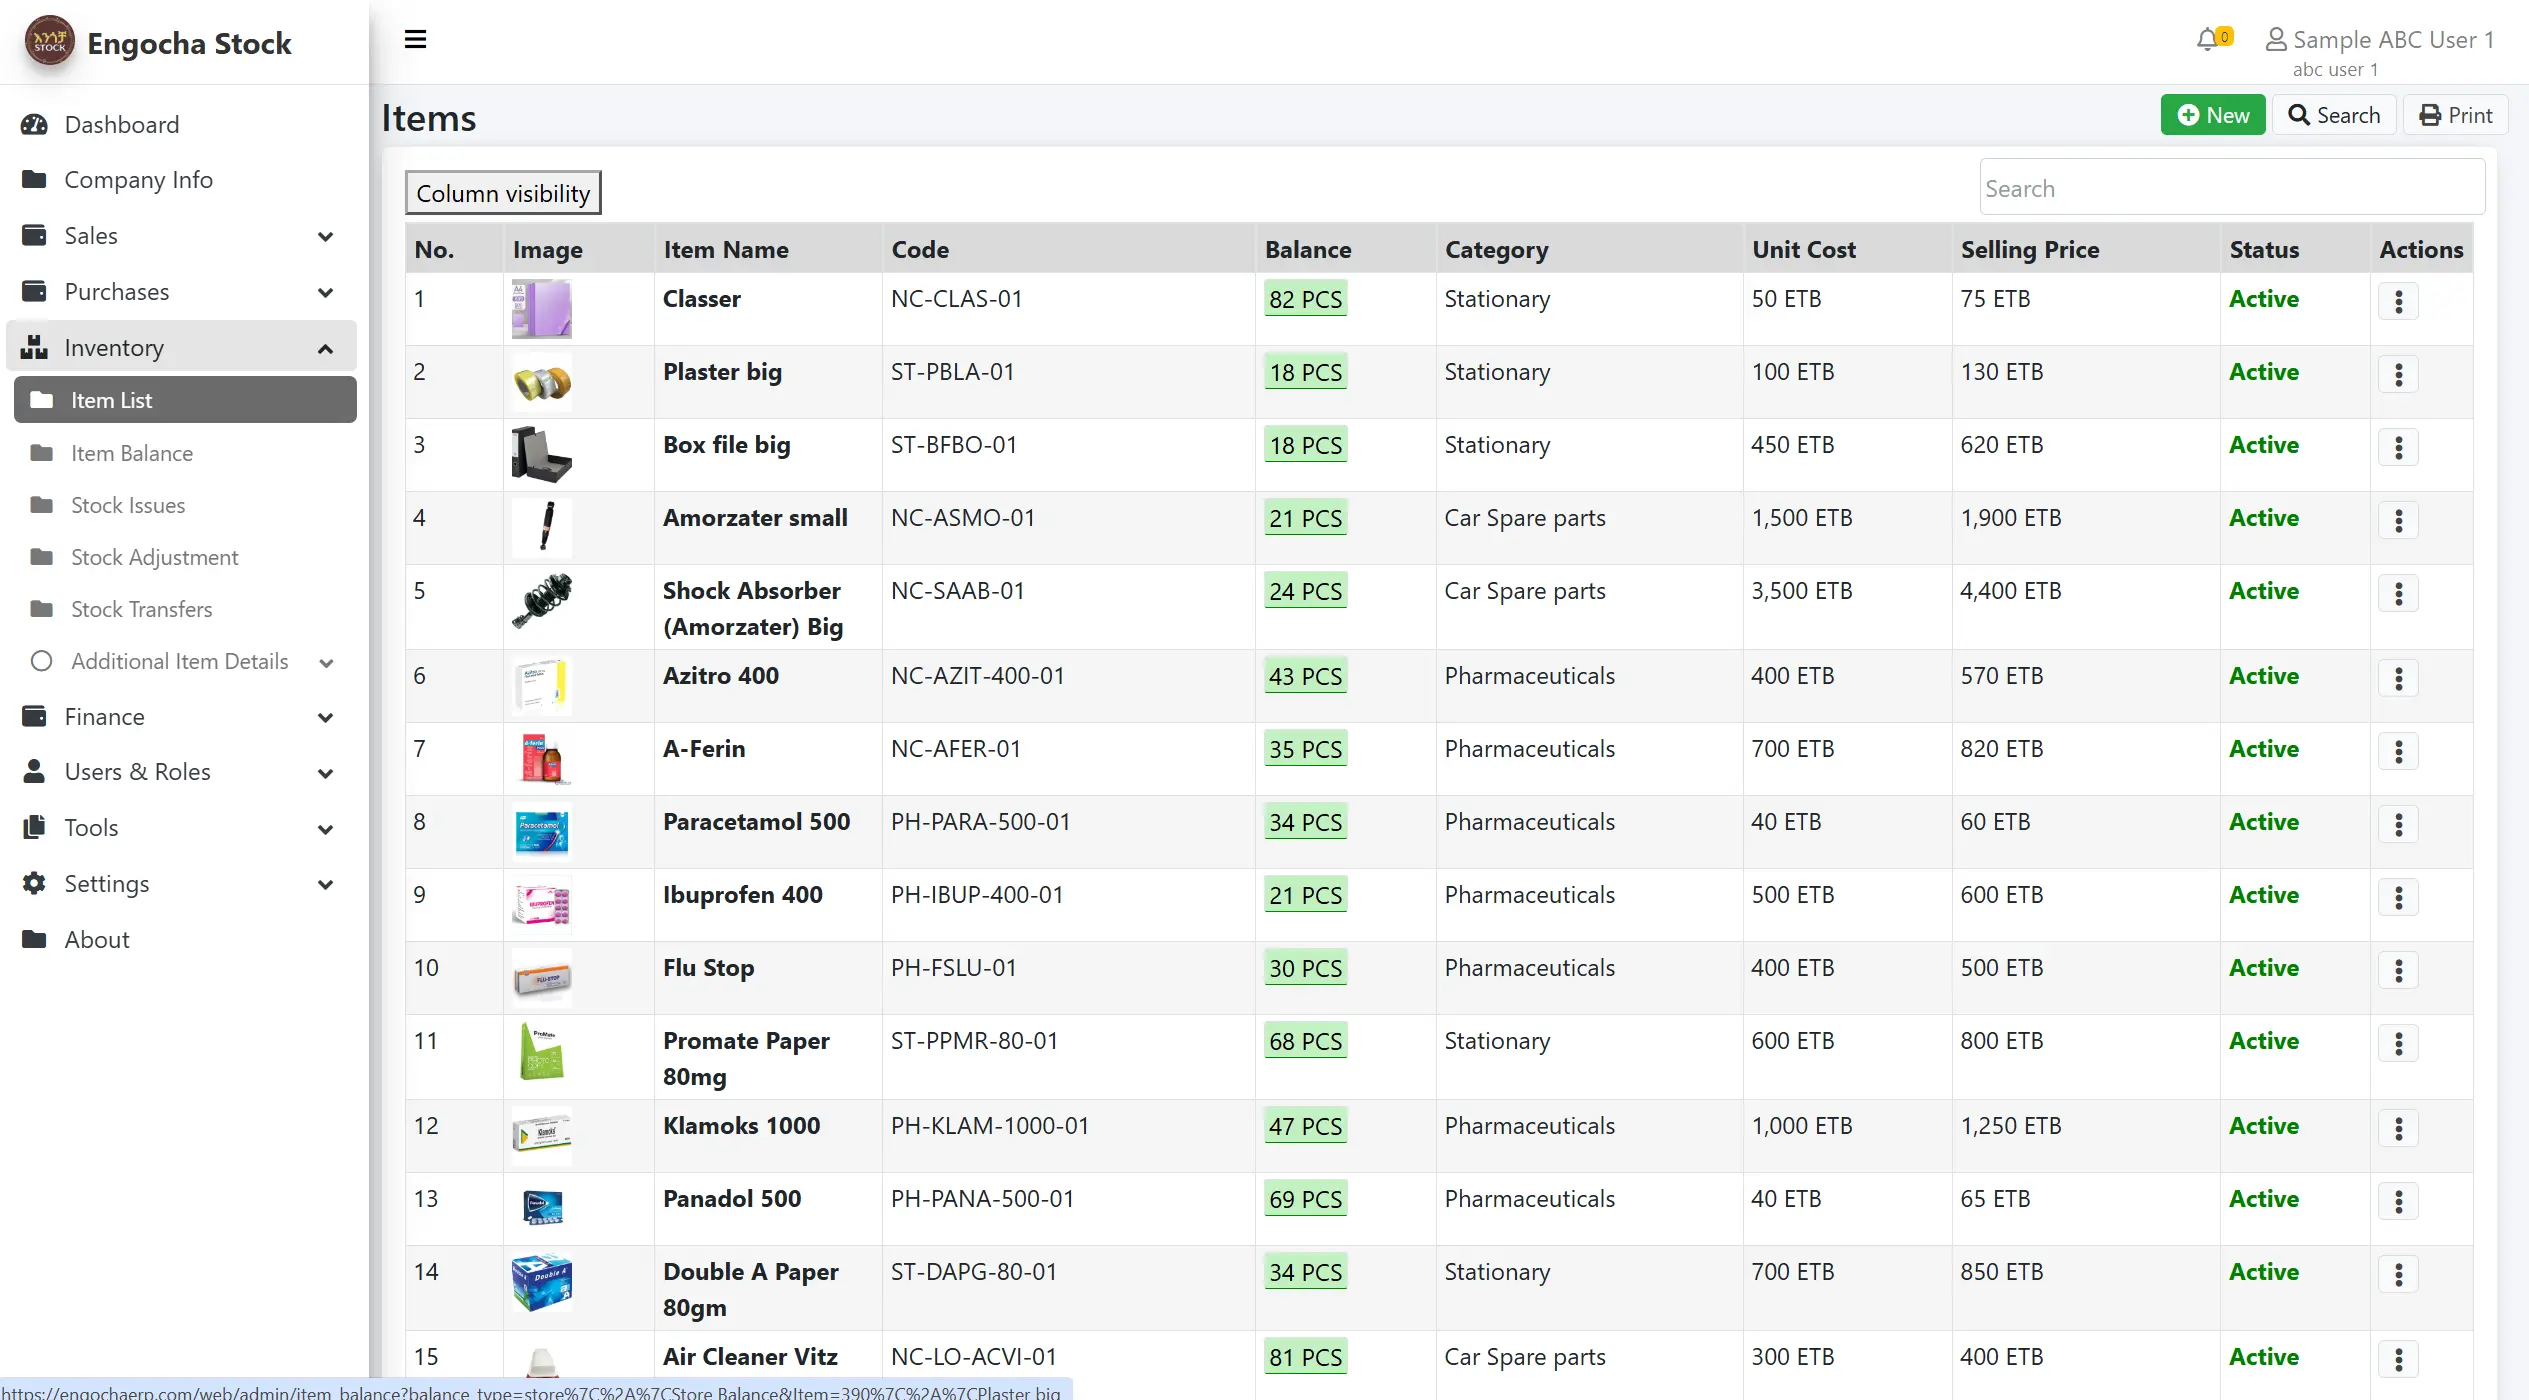The width and height of the screenshot is (2529, 1400).
Task: Click the Shock Absorber item thumbnail
Action: tap(542, 600)
